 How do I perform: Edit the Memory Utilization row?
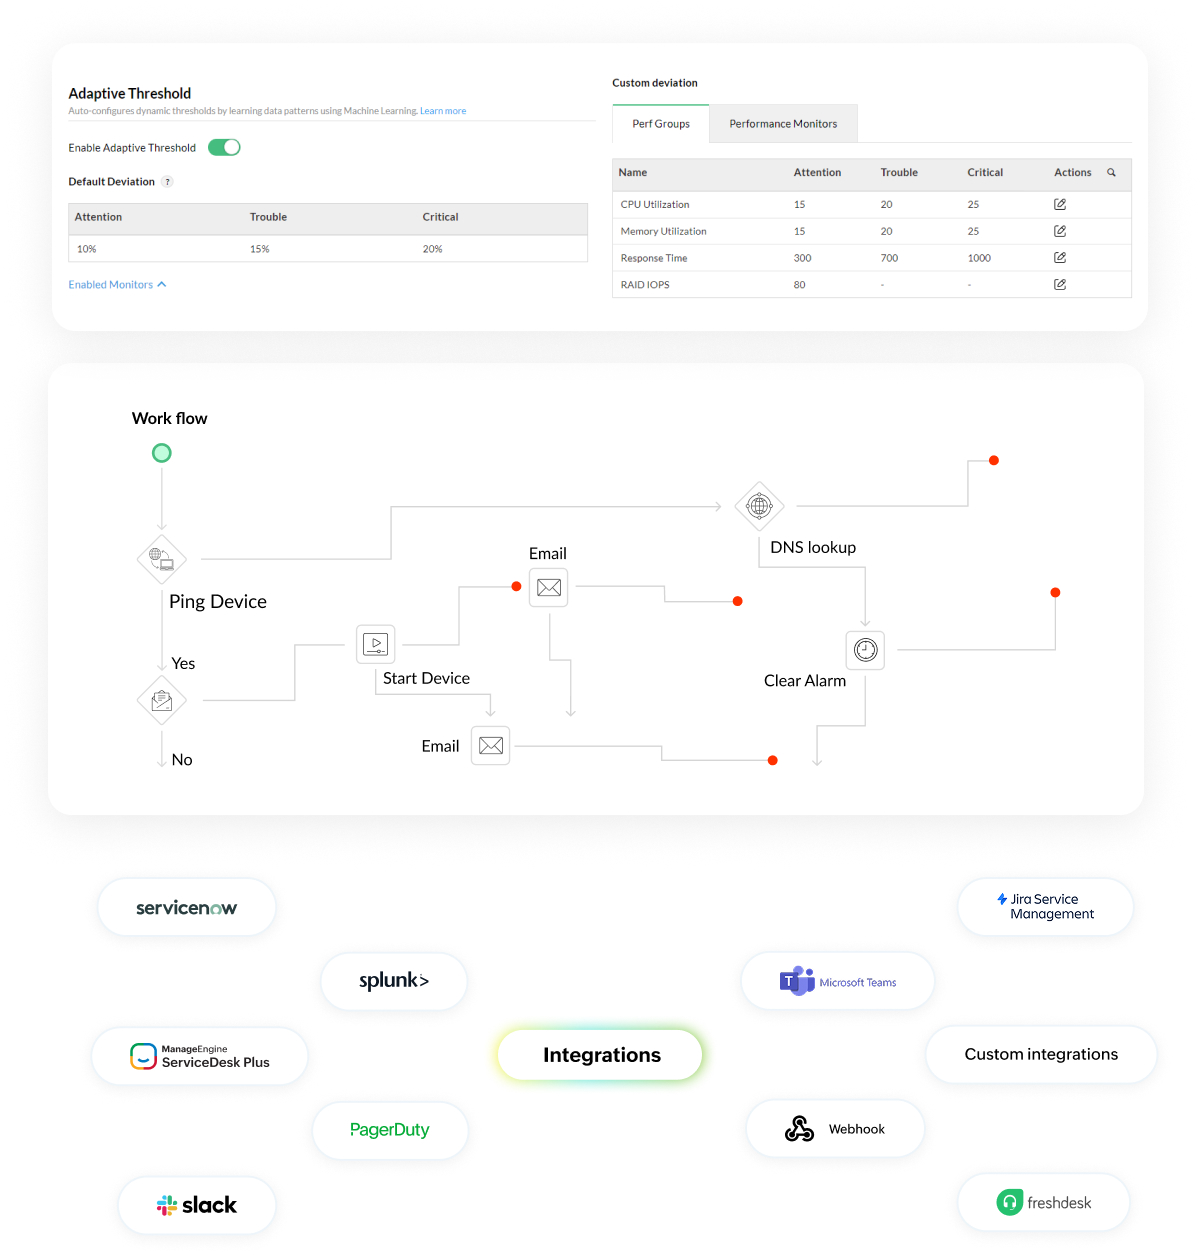coord(1060,231)
